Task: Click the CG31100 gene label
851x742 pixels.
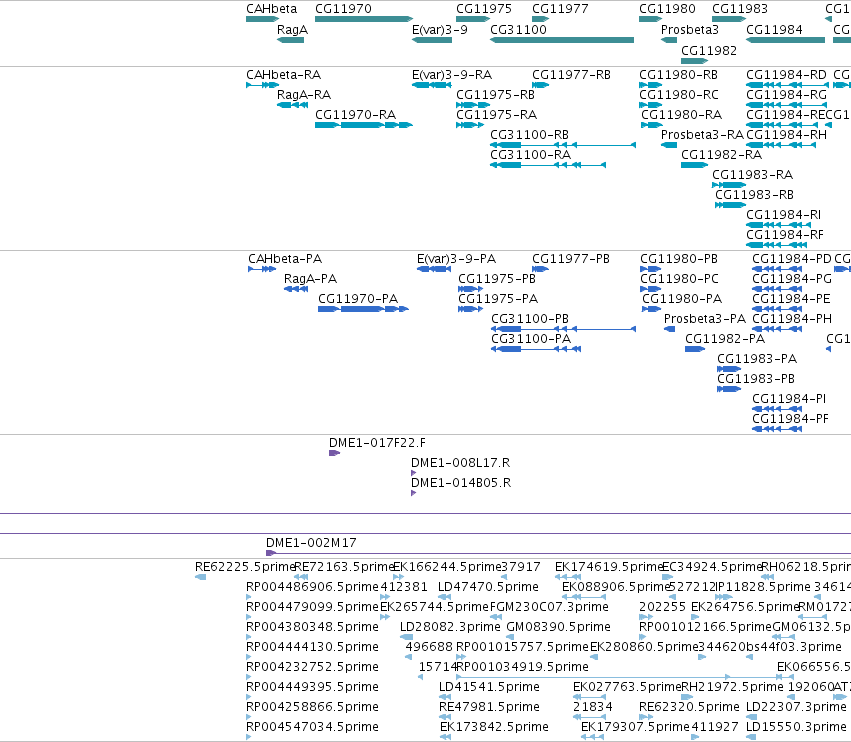Action: pos(518,30)
